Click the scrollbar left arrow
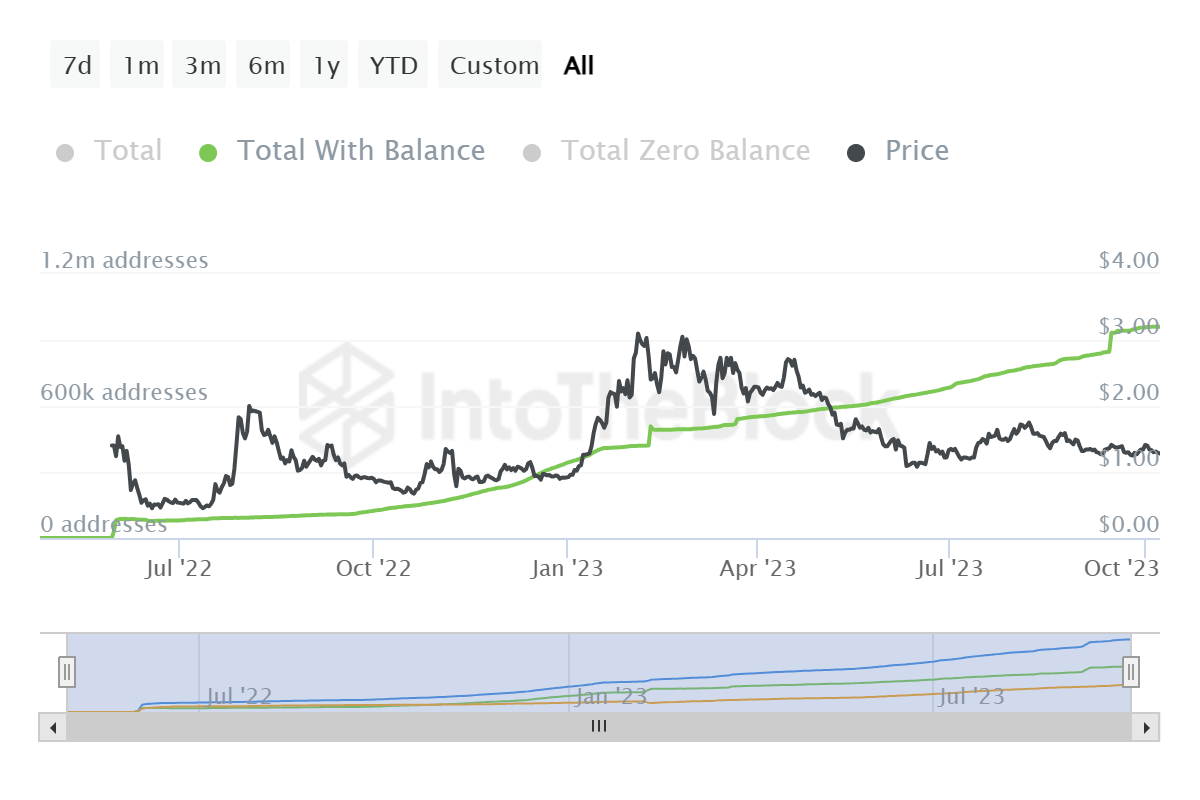This screenshot has height=800, width=1200. (53, 727)
